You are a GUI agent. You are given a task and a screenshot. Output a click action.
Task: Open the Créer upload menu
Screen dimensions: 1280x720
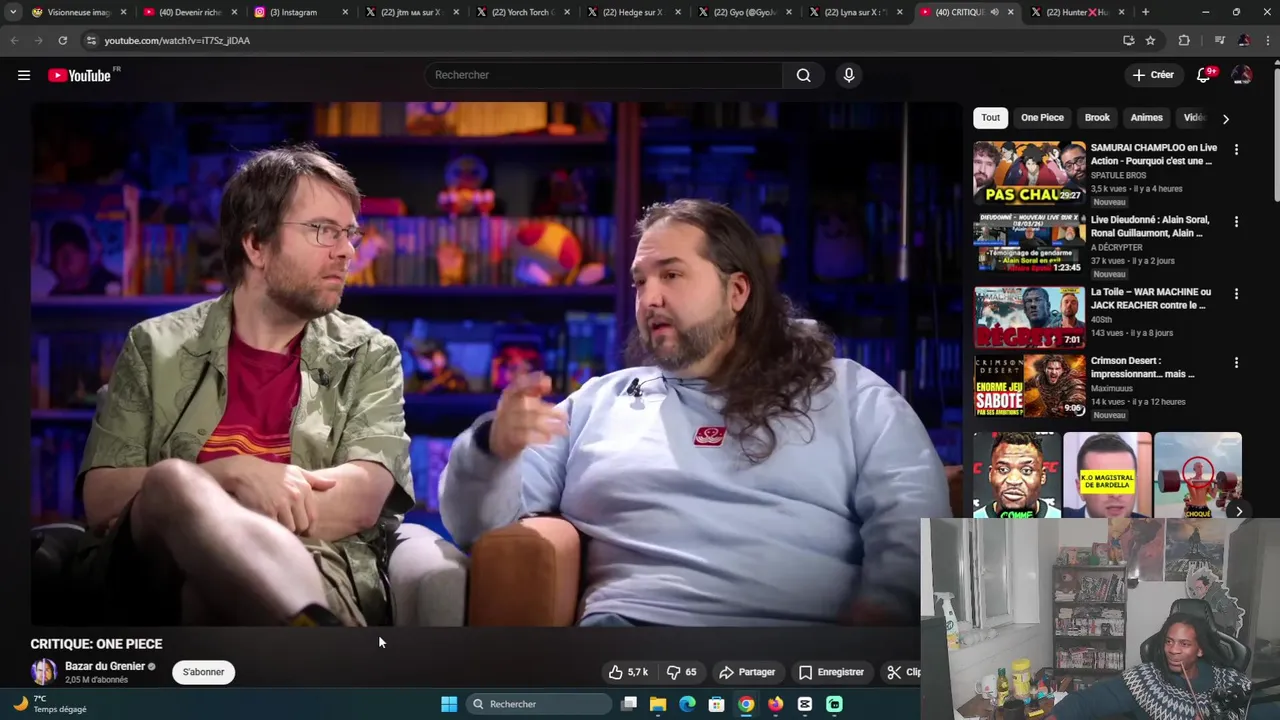(1153, 75)
